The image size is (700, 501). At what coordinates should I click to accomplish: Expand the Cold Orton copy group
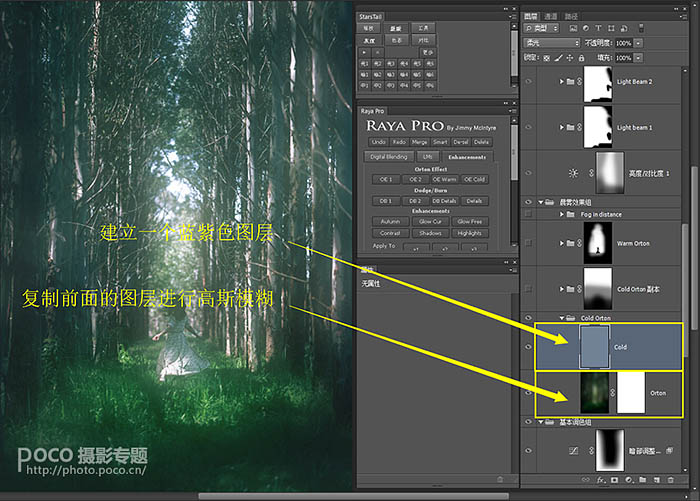(x=562, y=289)
